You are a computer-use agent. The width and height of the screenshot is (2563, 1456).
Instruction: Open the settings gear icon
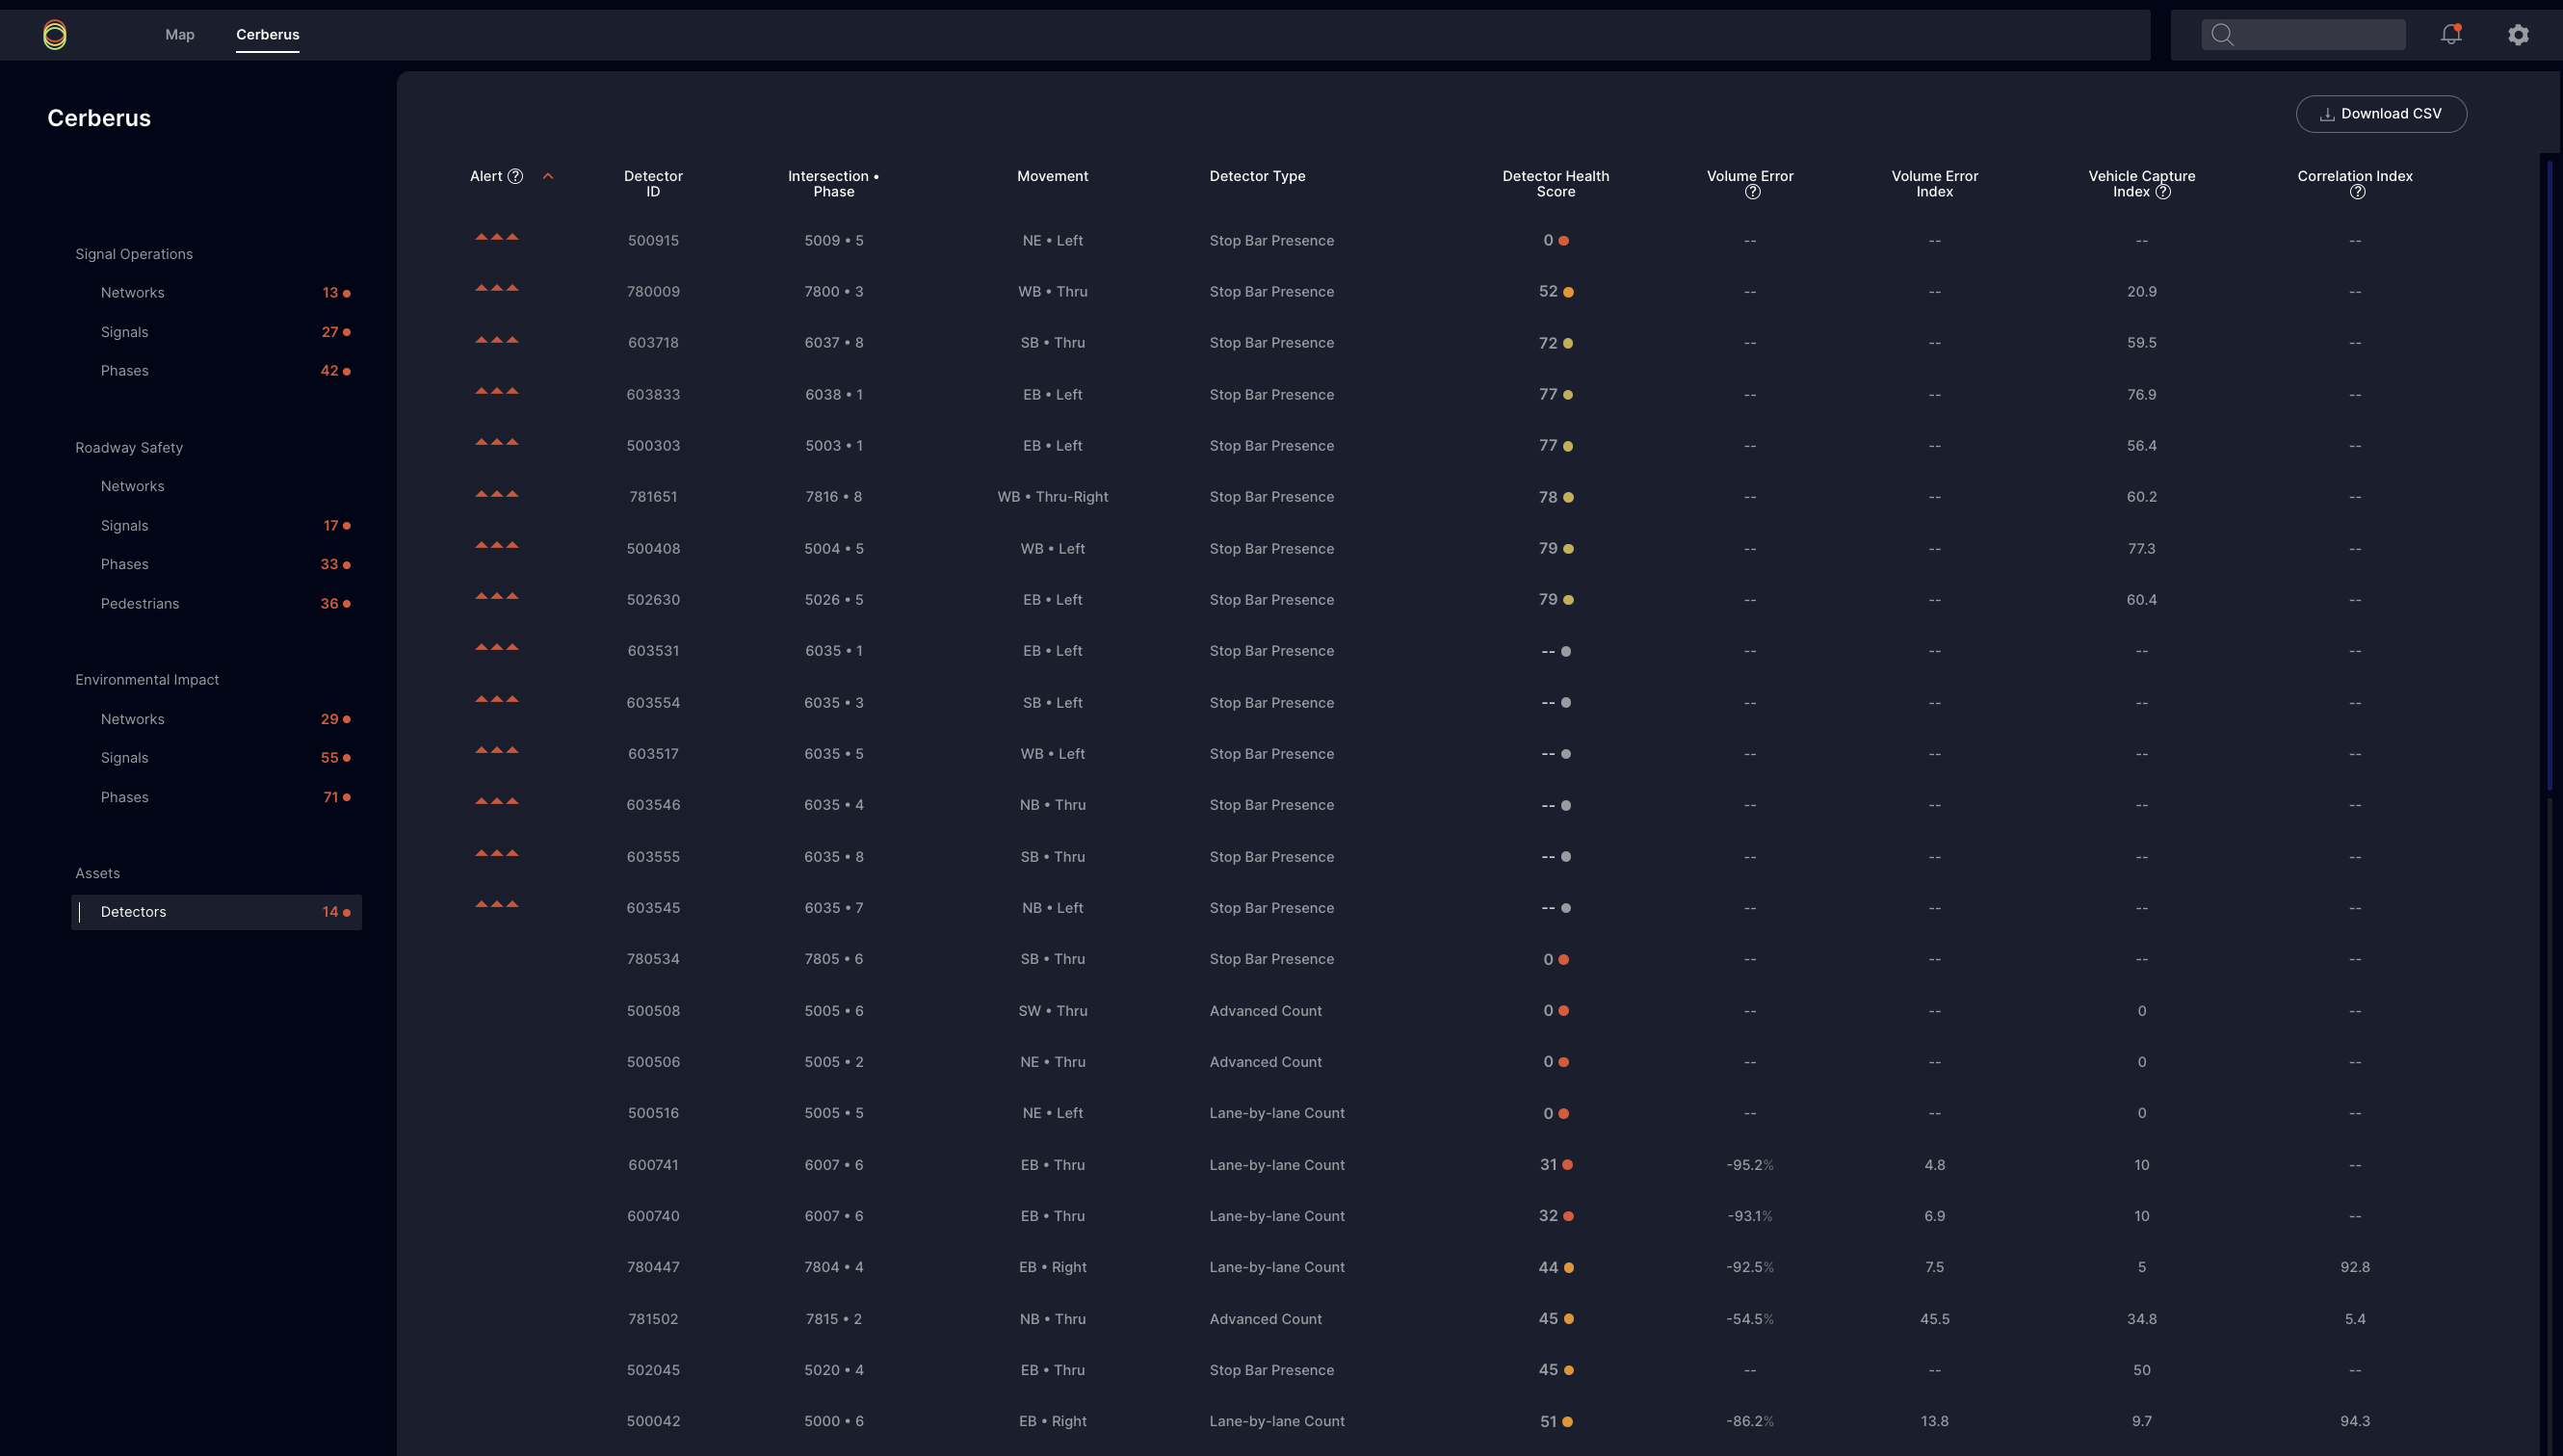coord(2518,35)
